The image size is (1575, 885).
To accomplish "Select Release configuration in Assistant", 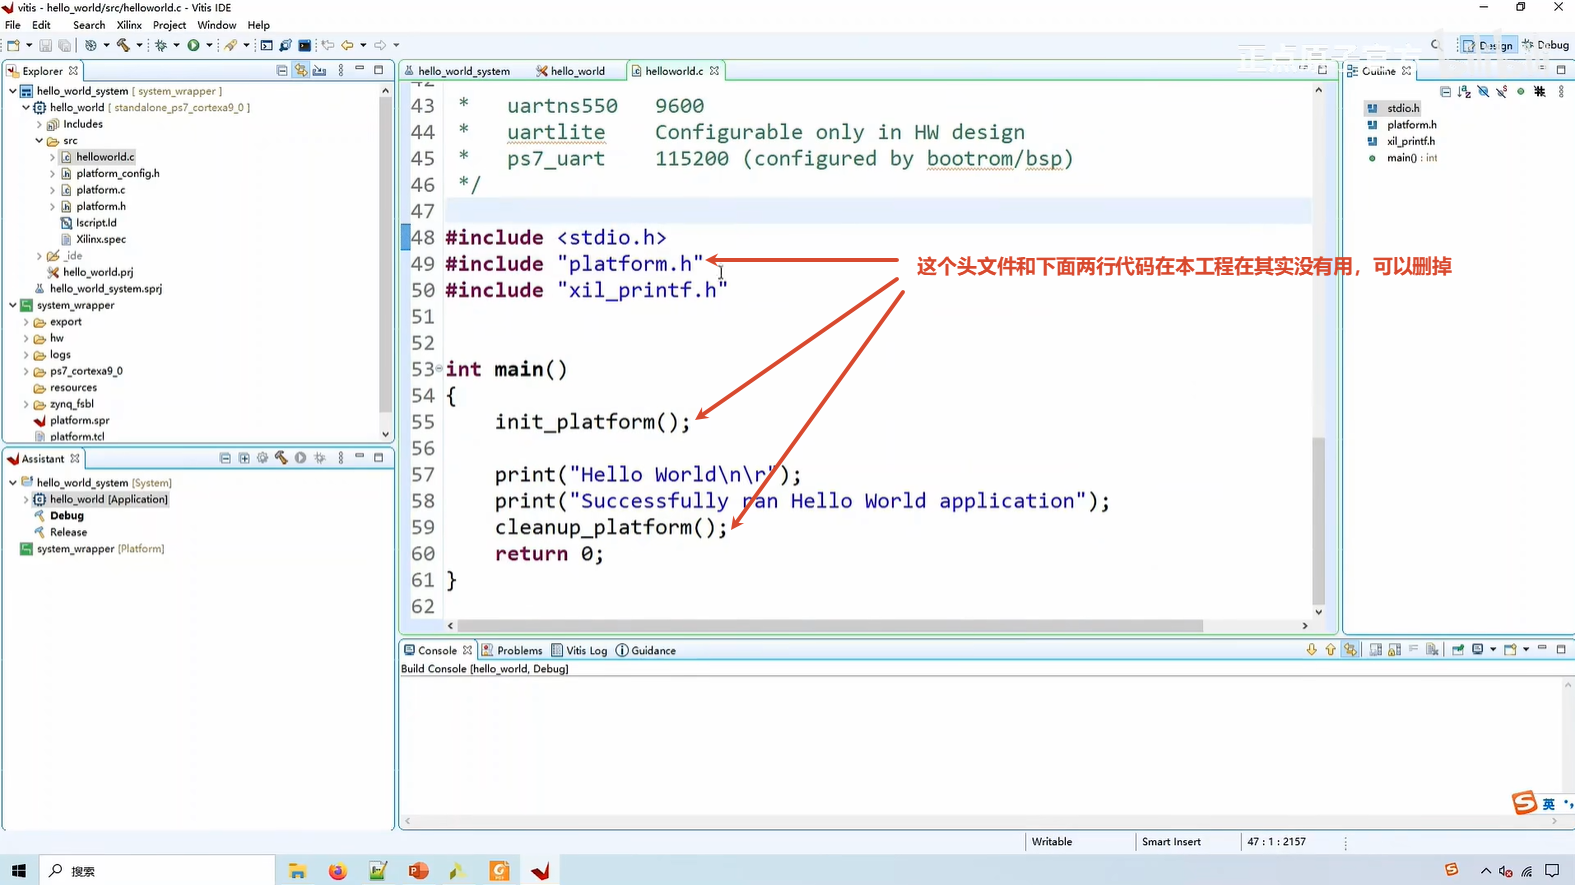I will click(x=68, y=532).
